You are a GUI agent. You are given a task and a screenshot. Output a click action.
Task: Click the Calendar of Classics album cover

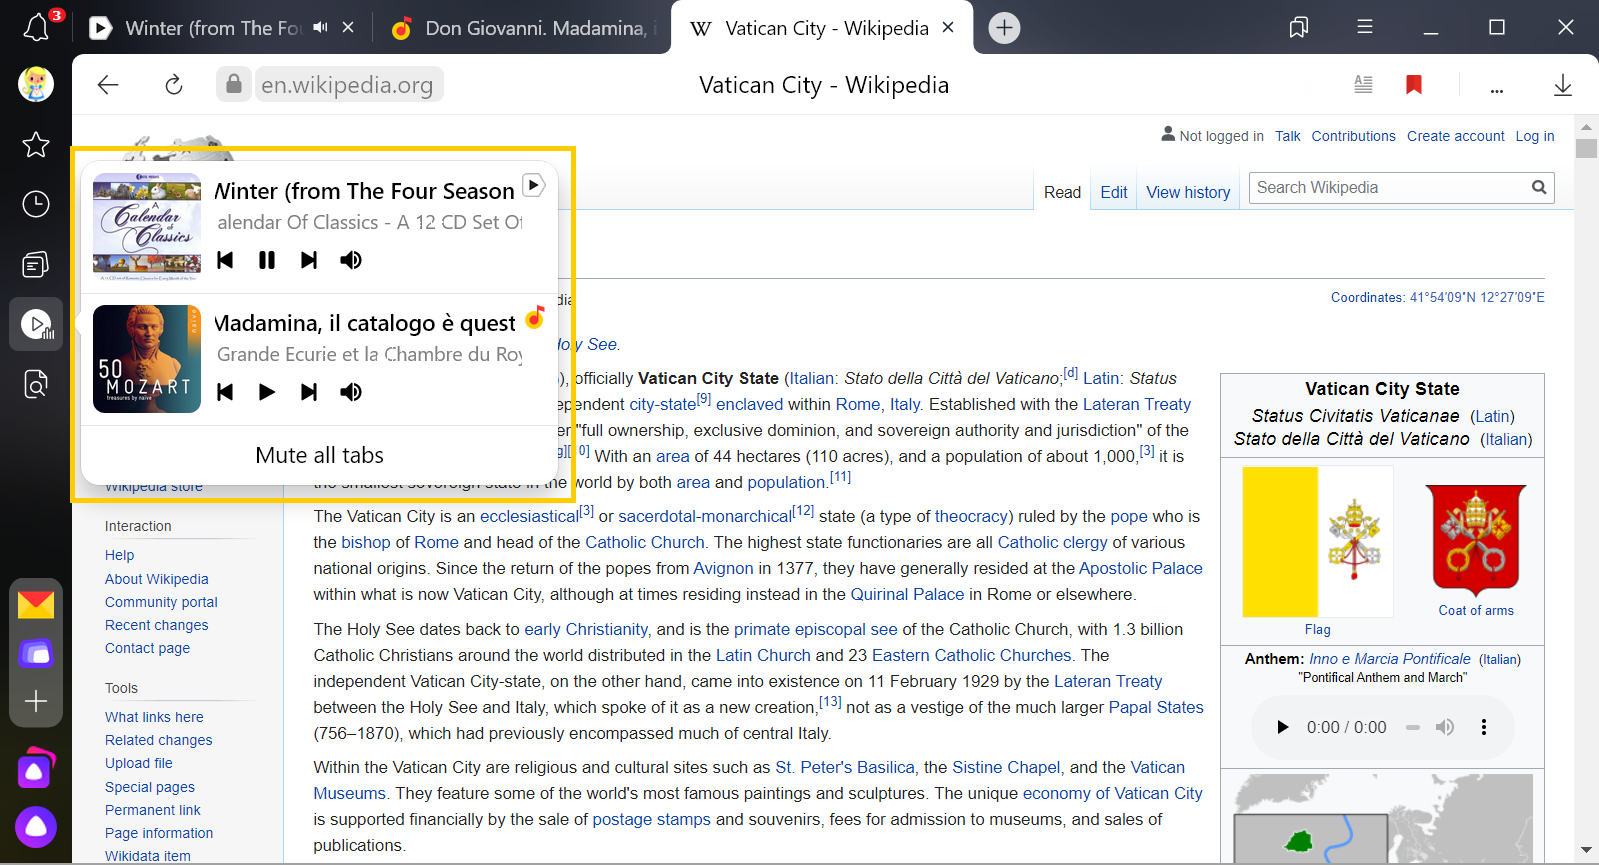click(x=147, y=228)
